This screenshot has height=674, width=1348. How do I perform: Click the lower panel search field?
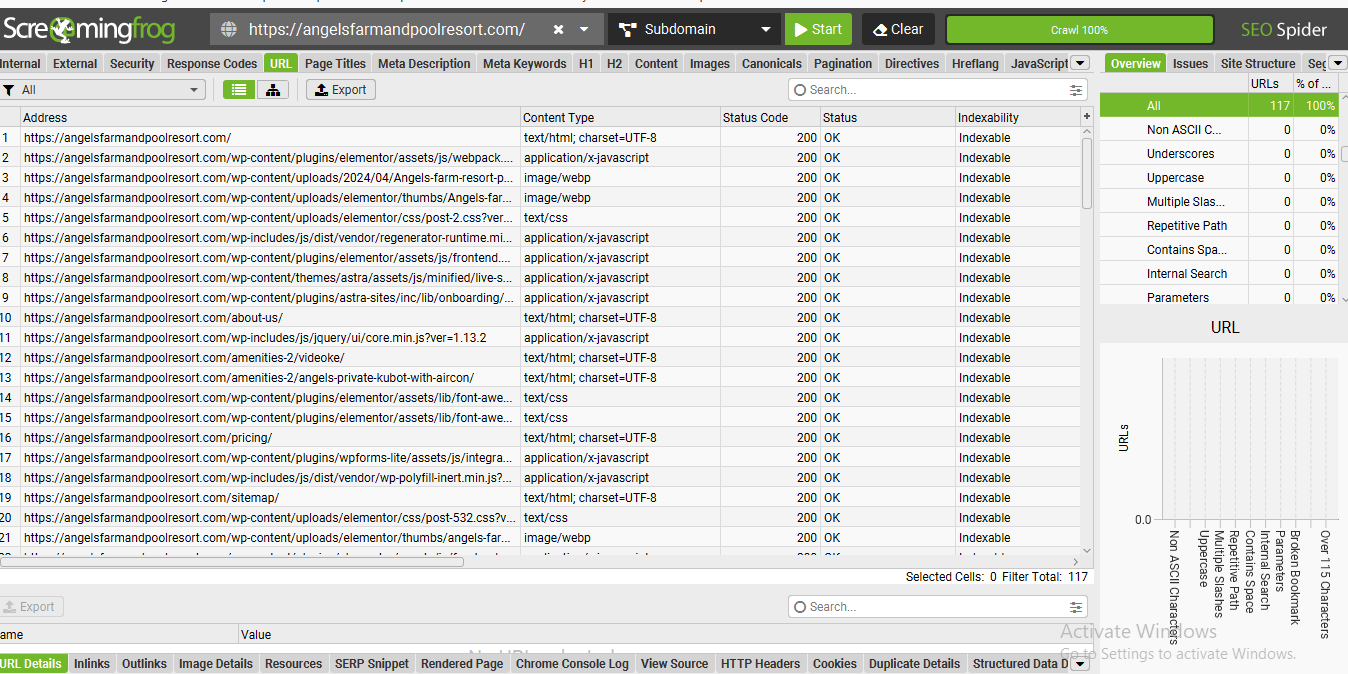pyautogui.click(x=928, y=607)
